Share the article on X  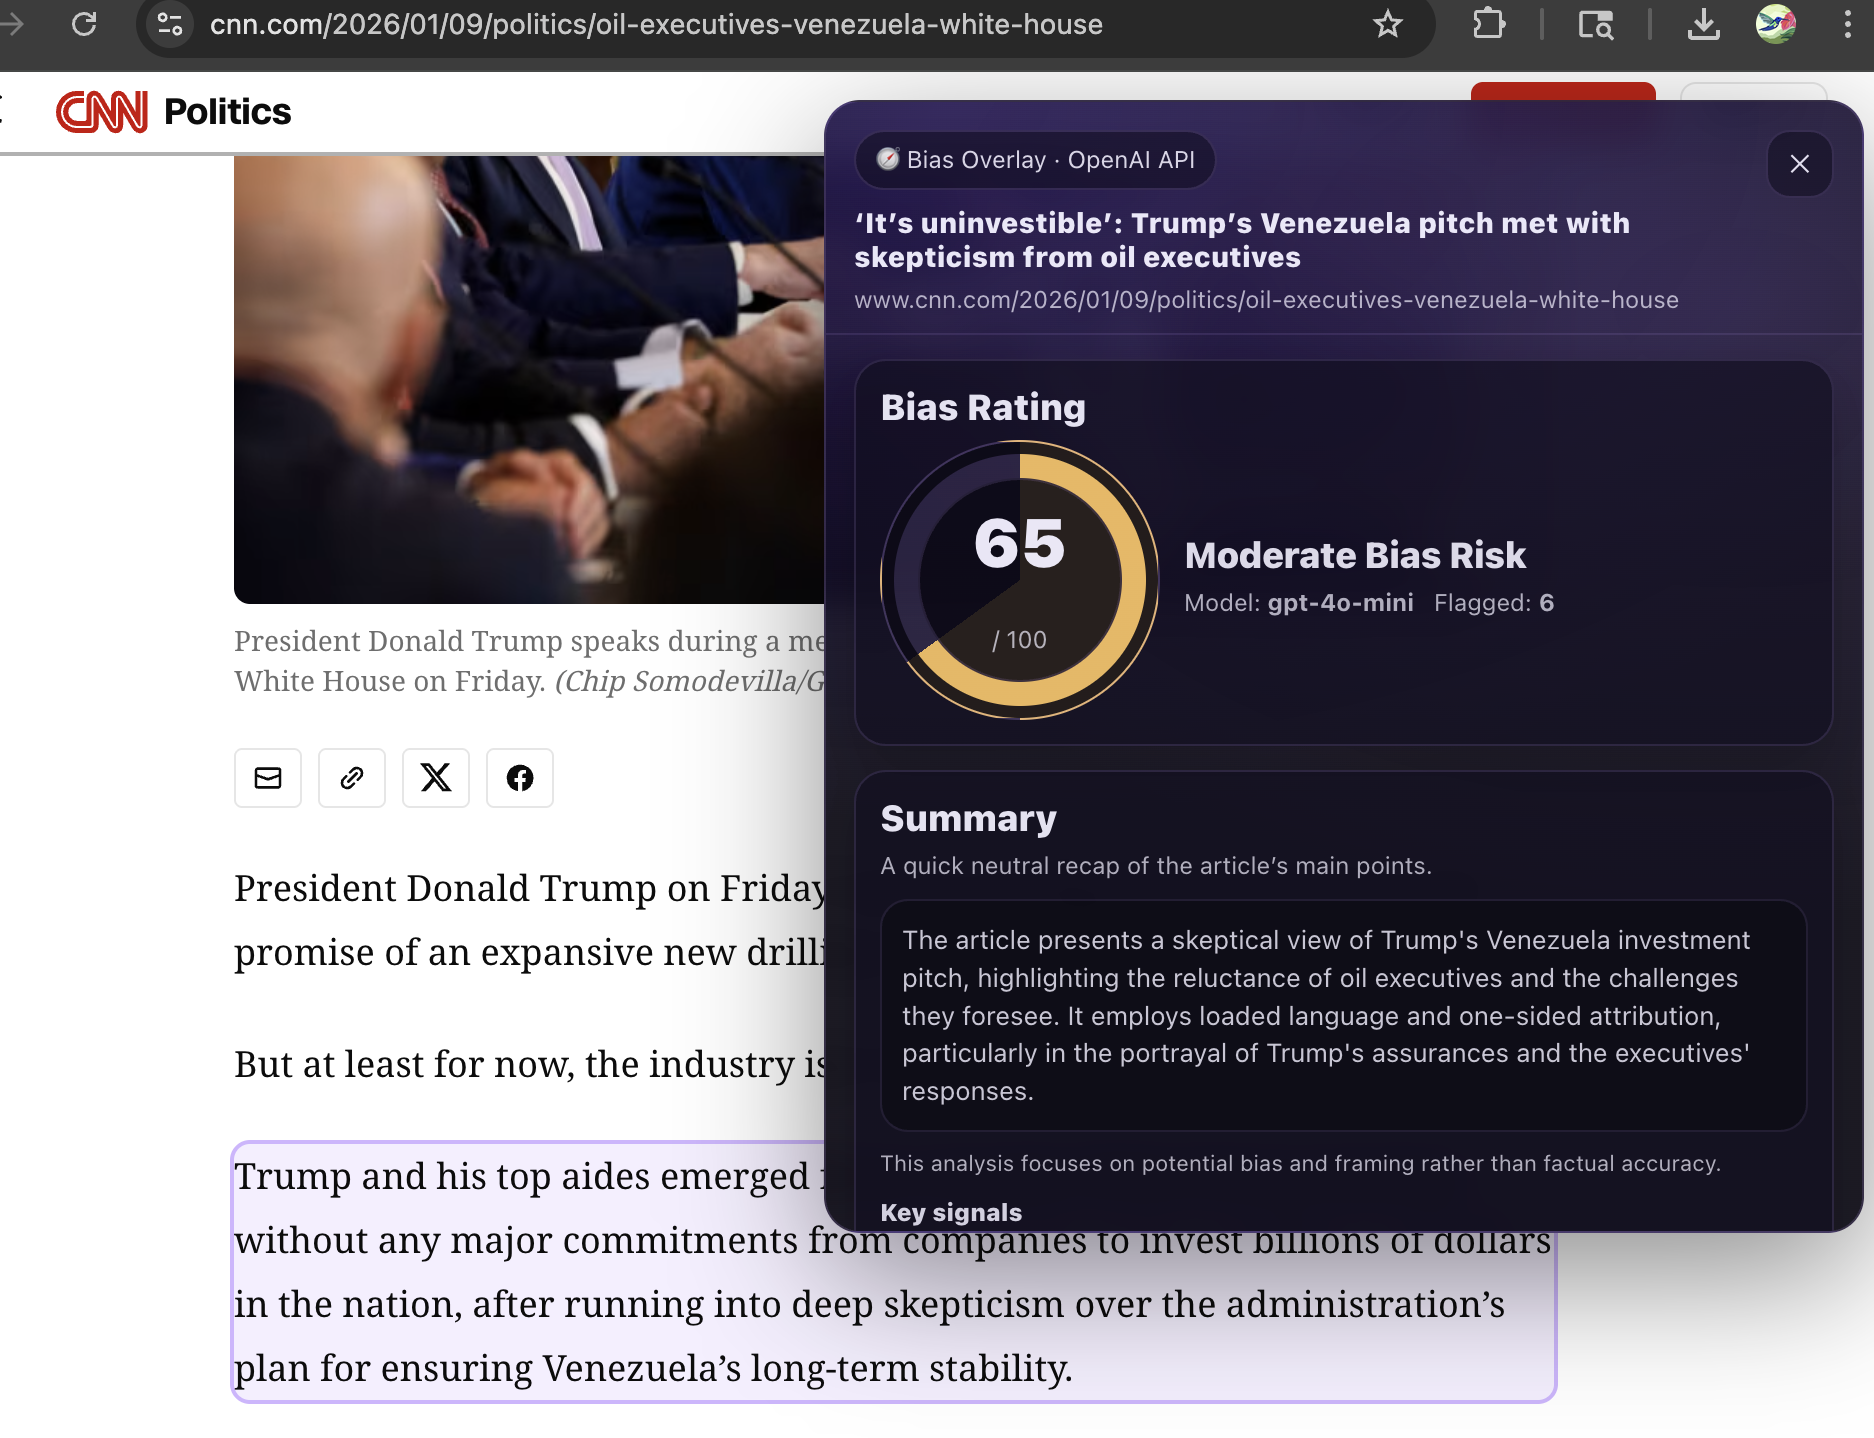[436, 778]
